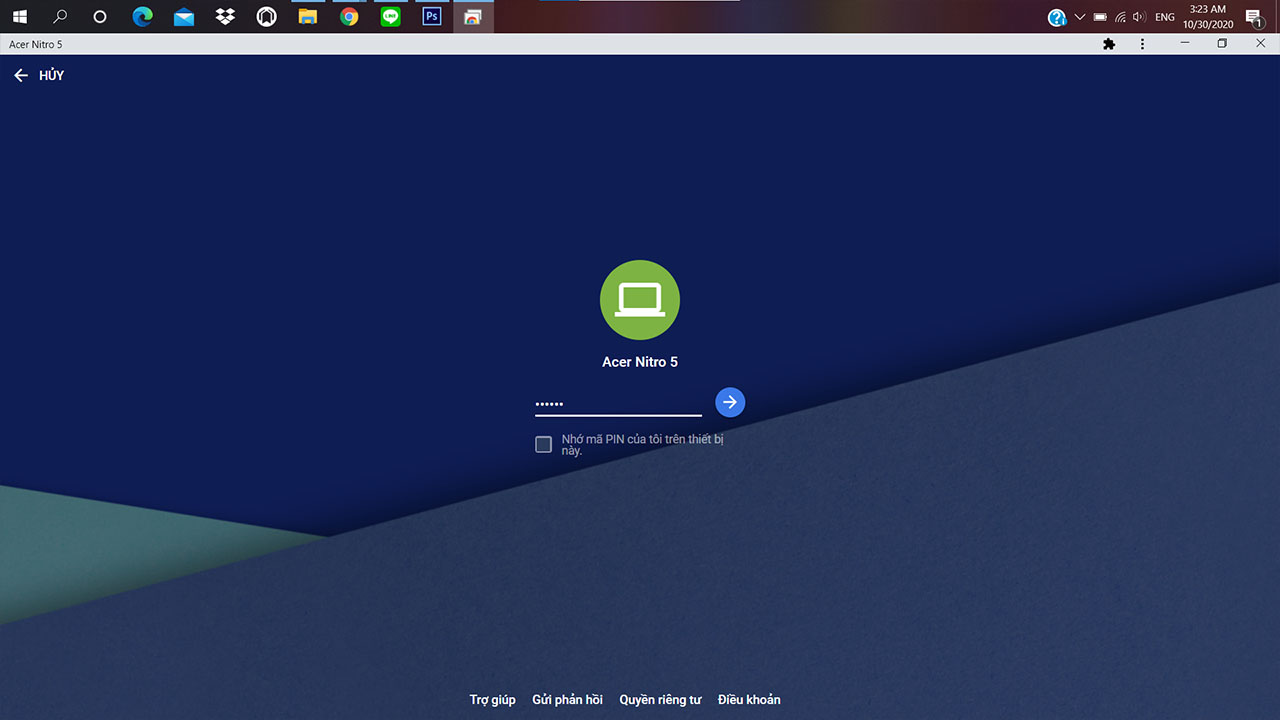1280x720 pixels.
Task: Open taskbar search magnifier
Action: click(x=60, y=17)
